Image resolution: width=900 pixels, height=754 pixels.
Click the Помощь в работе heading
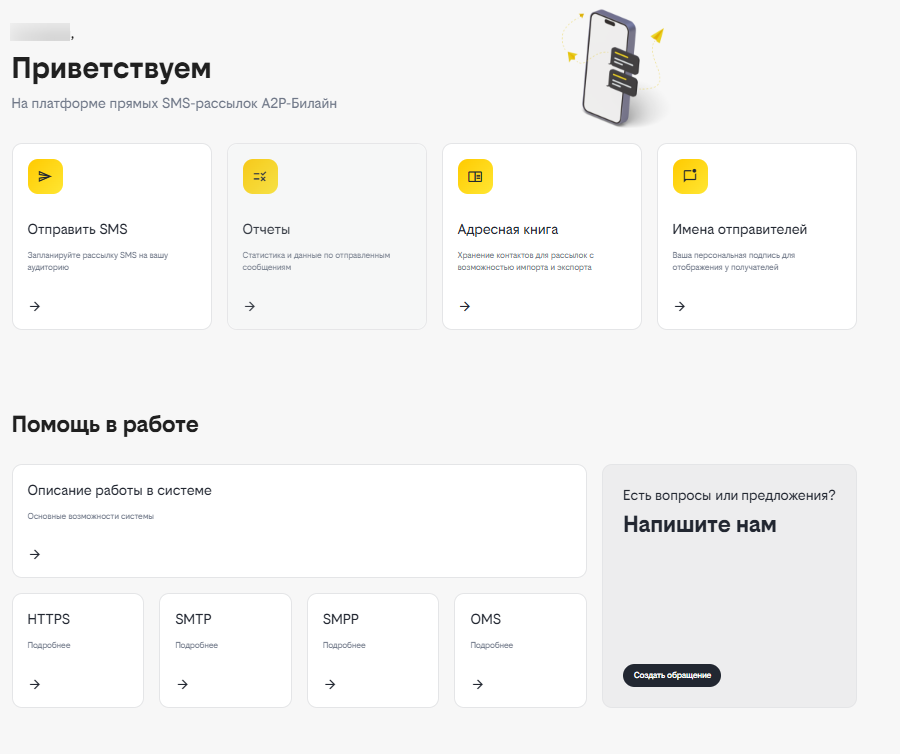[105, 425]
